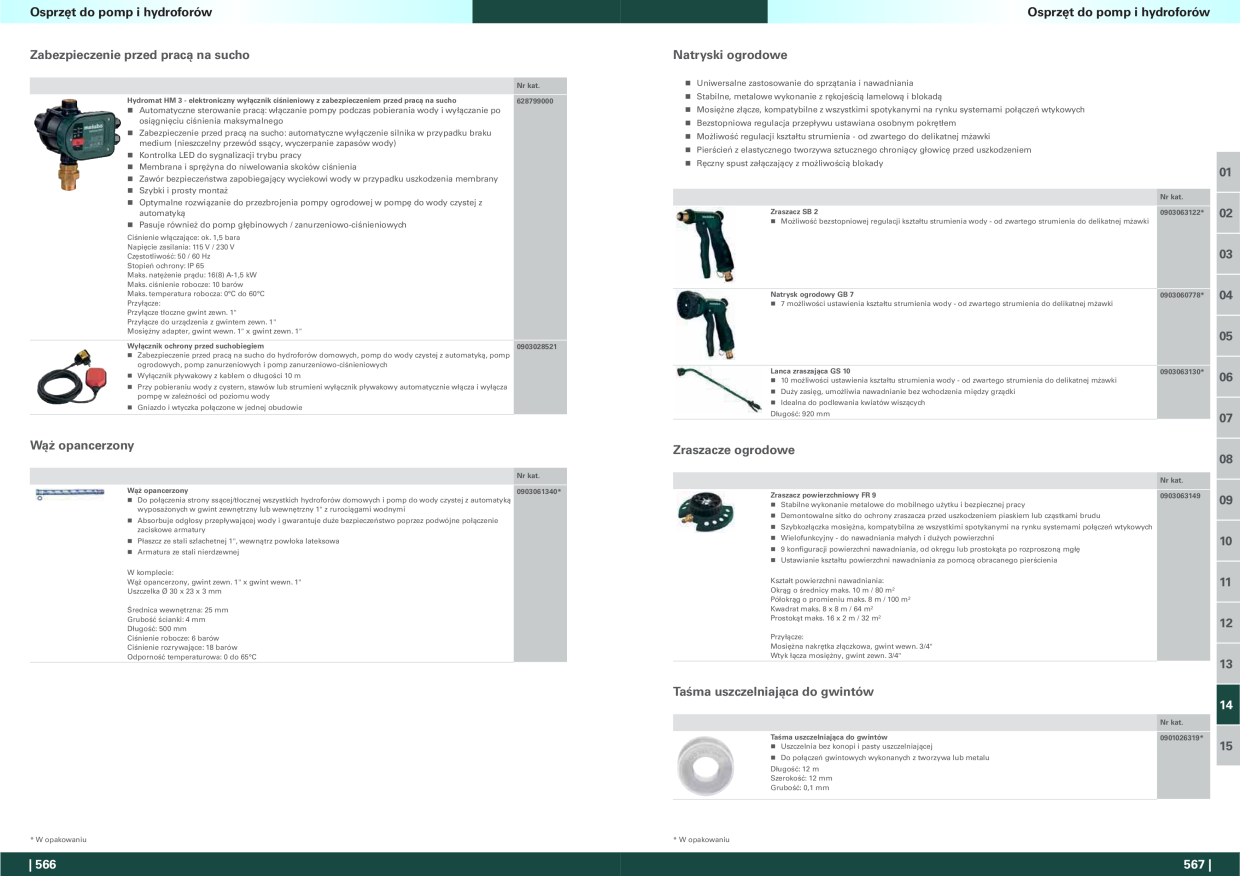Click left page footnote W opakowaniu
The image size is (1240, 876).
pyautogui.click(x=58, y=839)
